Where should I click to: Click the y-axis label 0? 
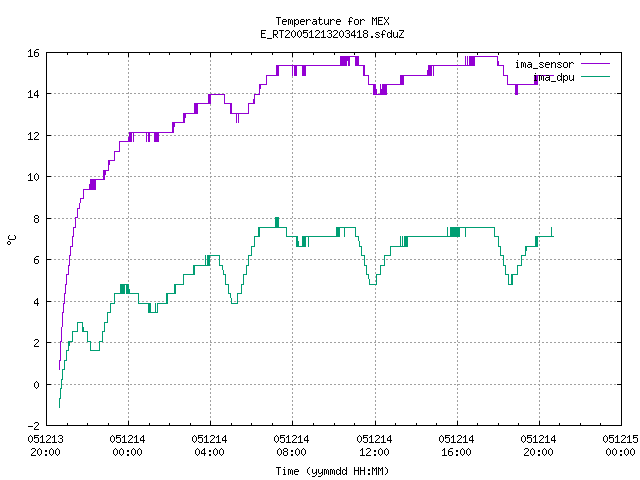pyautogui.click(x=36, y=385)
